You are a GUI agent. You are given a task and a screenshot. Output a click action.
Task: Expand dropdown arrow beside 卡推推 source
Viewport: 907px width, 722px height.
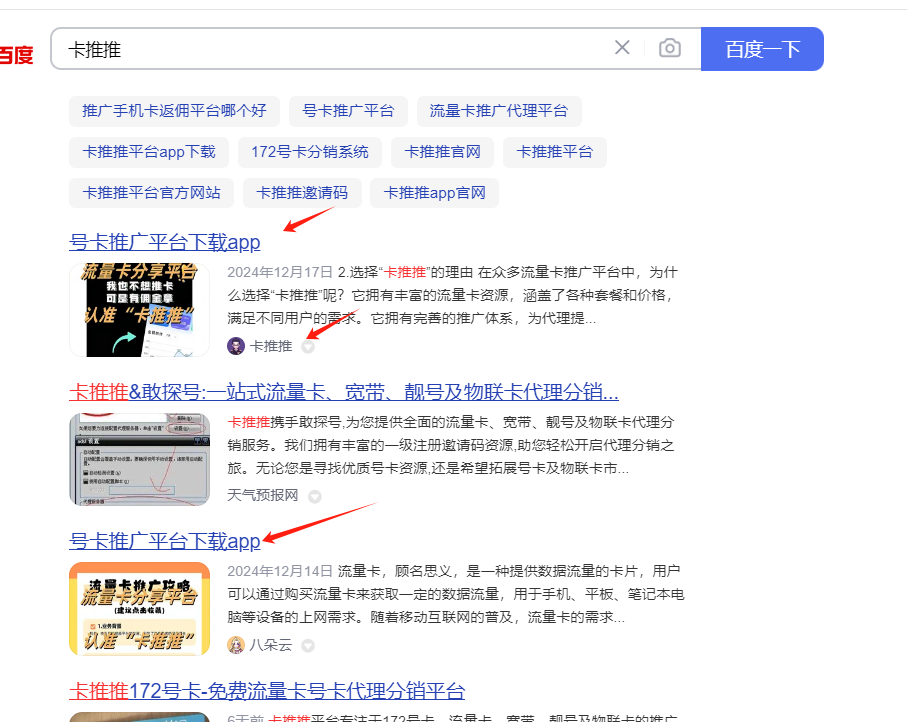pyautogui.click(x=308, y=347)
